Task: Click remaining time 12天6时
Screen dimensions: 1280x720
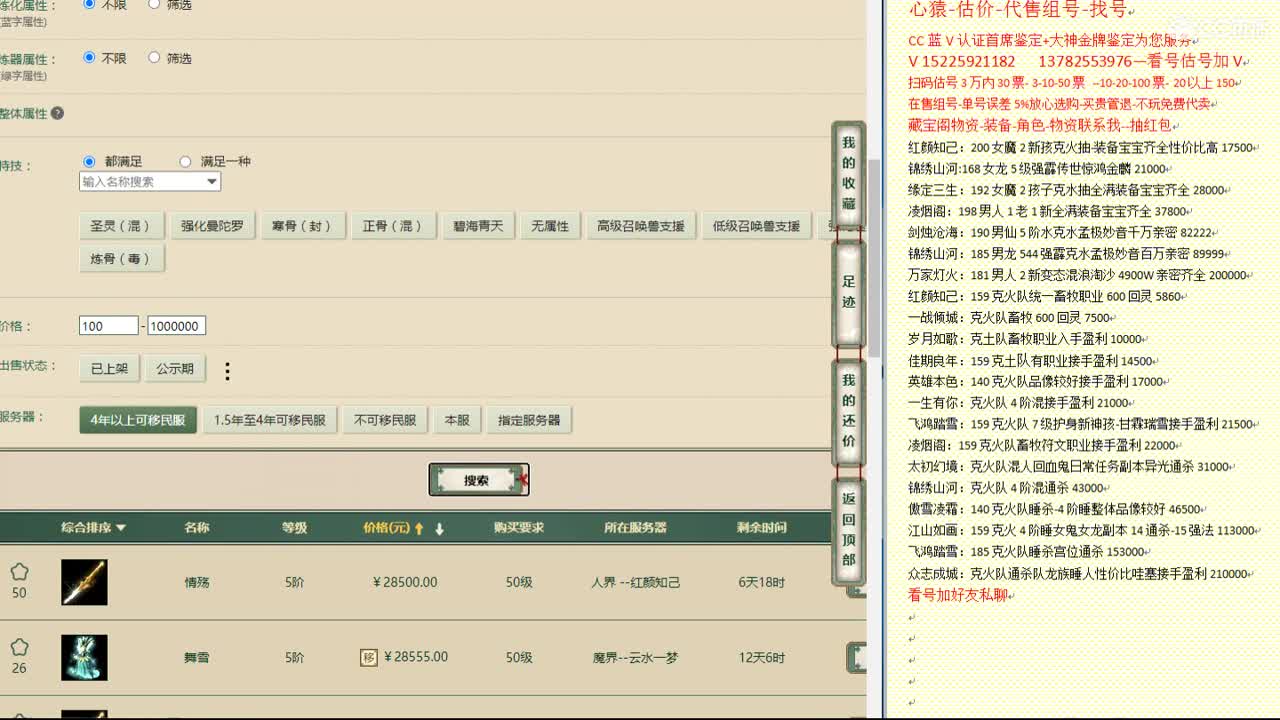Action: tap(761, 657)
